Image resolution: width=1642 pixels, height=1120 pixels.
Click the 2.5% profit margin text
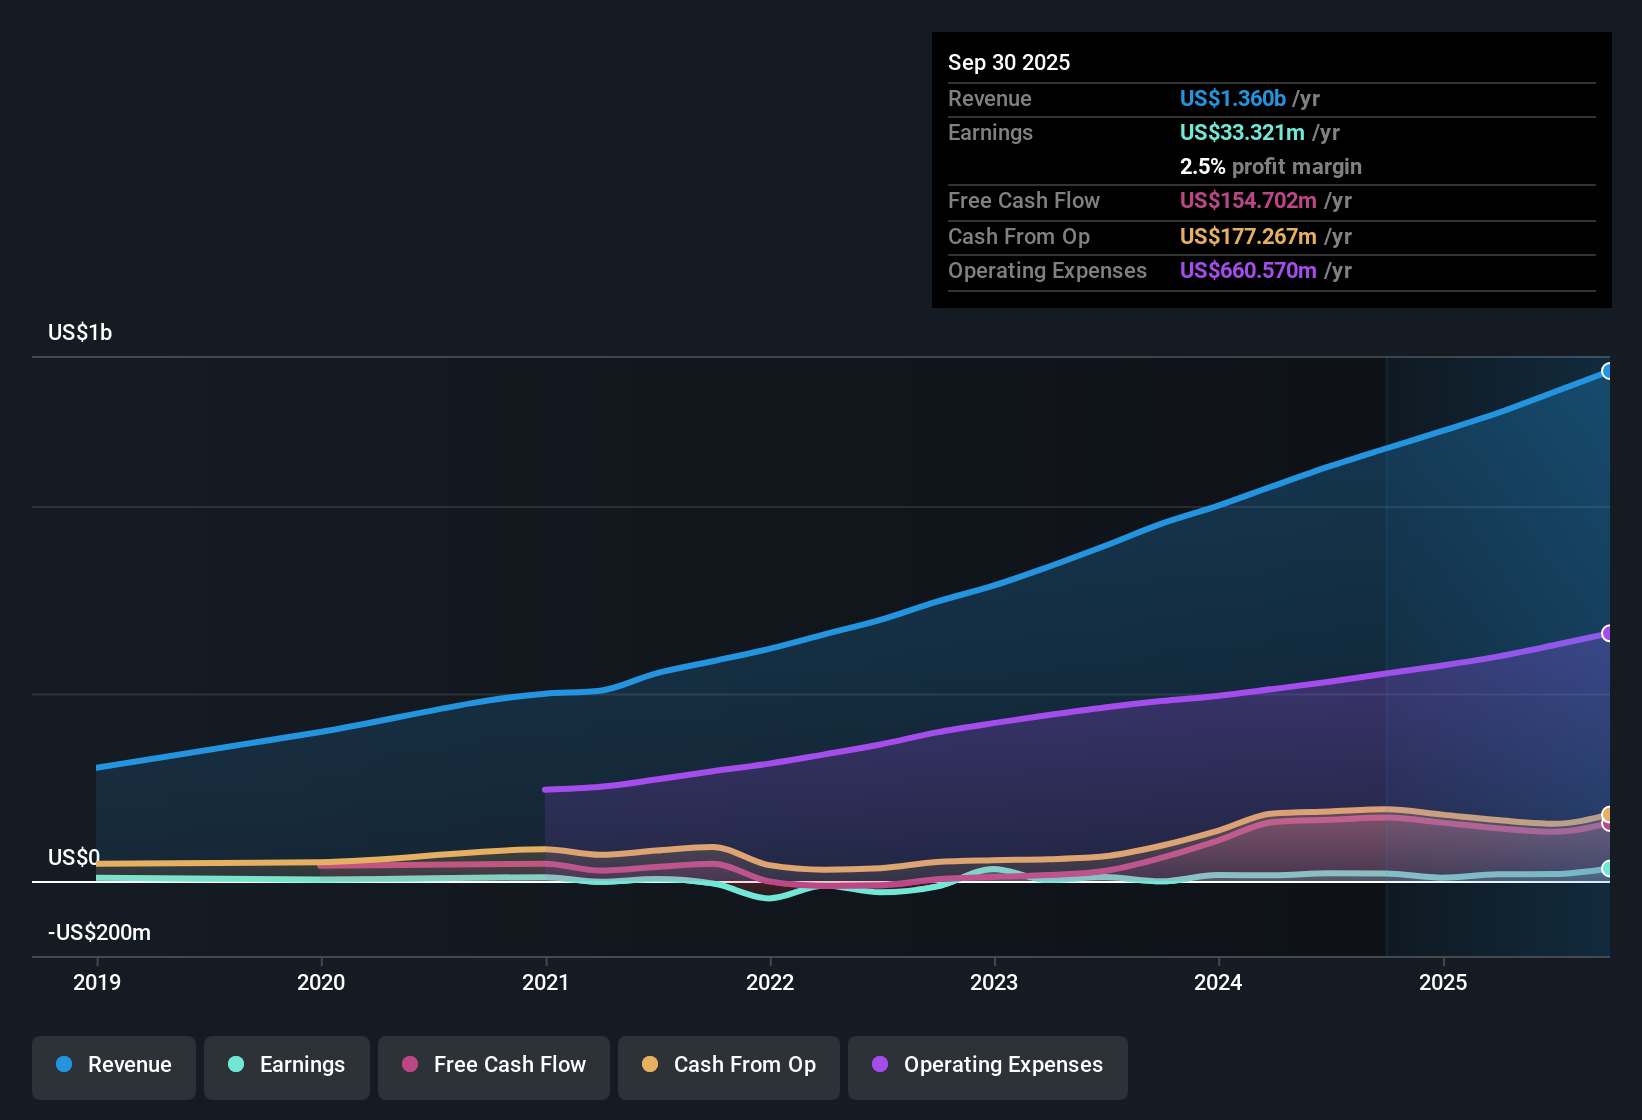click(1270, 167)
